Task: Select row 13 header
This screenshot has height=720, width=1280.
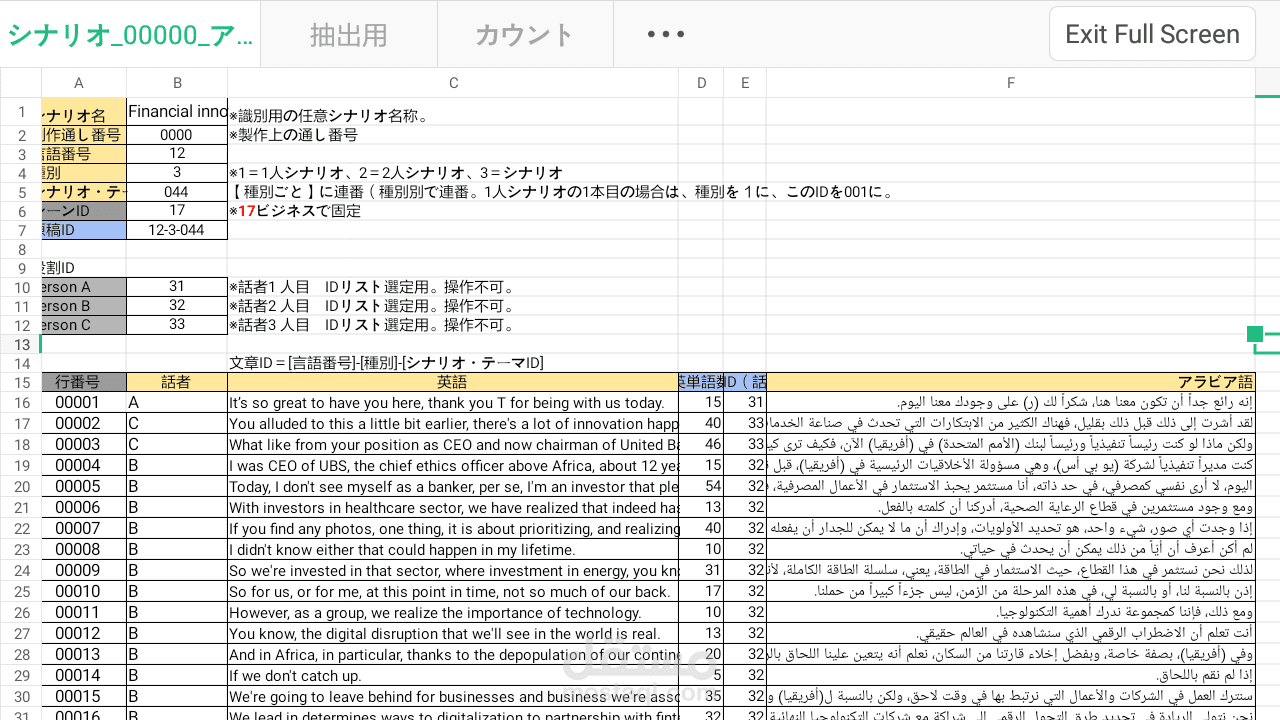Action: [20, 344]
